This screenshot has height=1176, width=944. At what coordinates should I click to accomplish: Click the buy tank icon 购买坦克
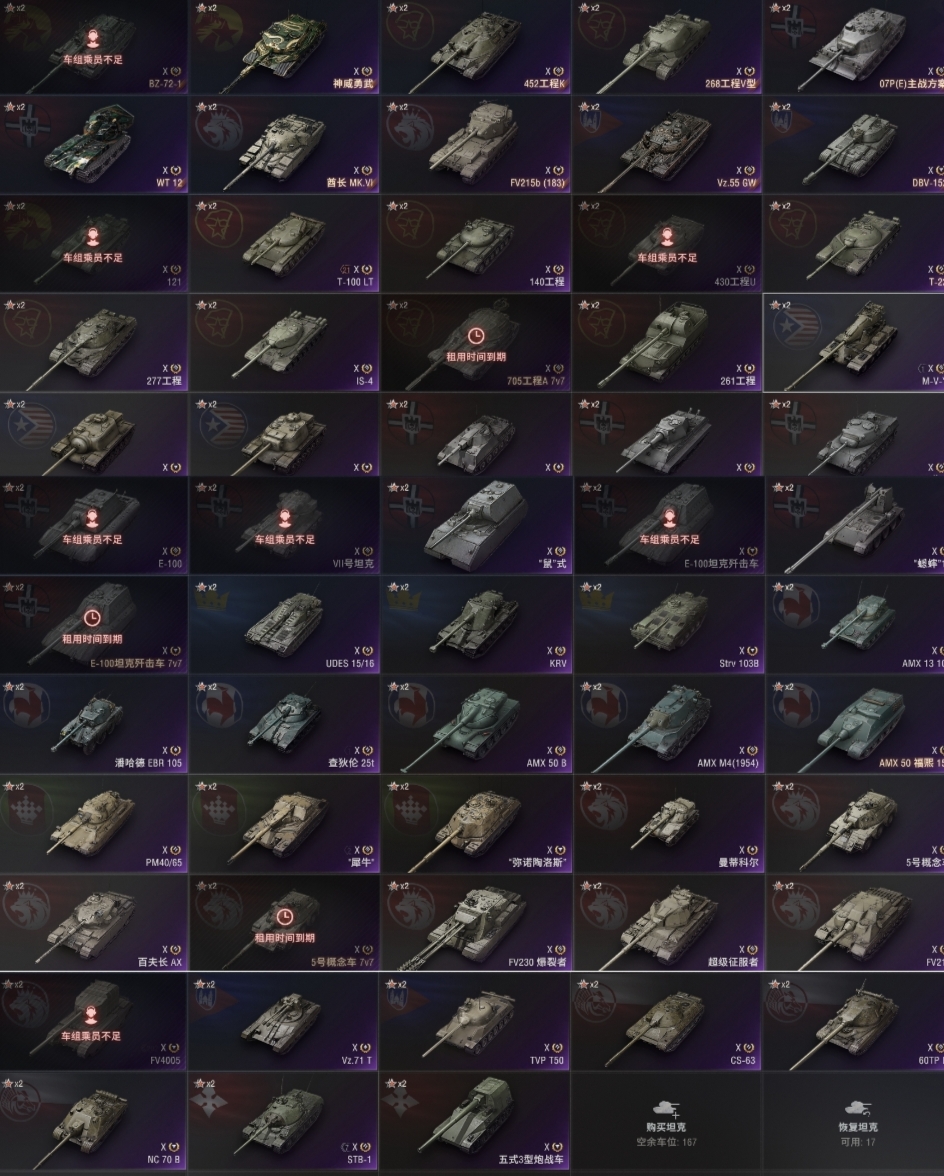[665, 1108]
